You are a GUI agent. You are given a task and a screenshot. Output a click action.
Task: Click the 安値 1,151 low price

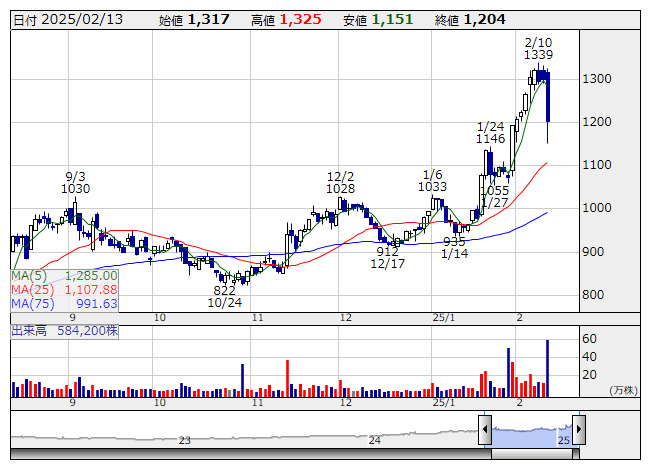tap(378, 20)
